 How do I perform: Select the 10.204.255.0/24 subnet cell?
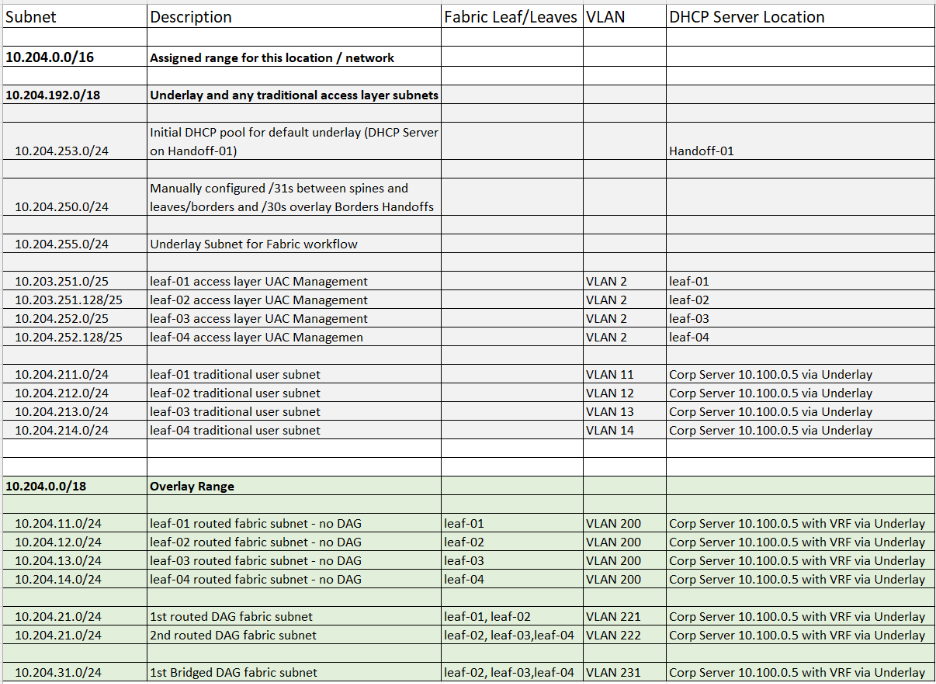[75, 244]
